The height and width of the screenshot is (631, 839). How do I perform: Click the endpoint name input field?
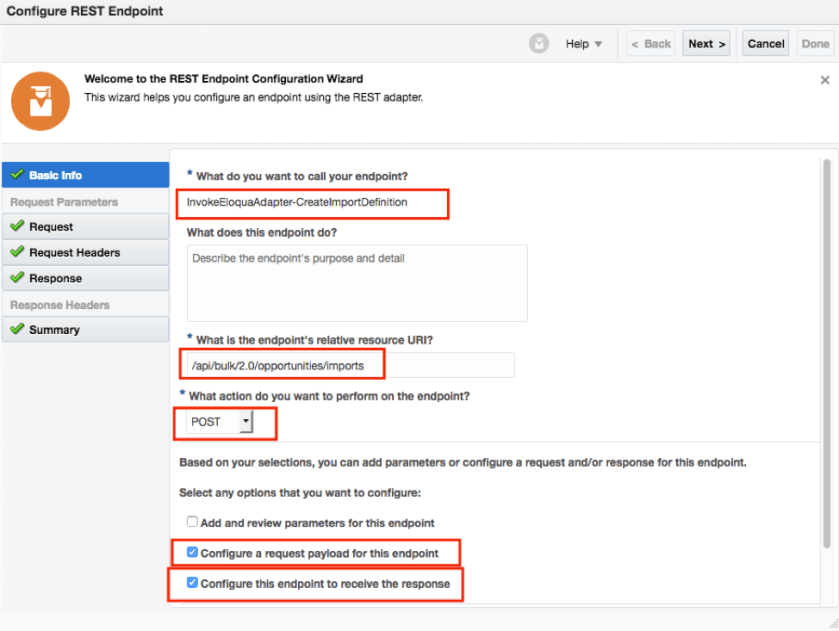tap(311, 203)
